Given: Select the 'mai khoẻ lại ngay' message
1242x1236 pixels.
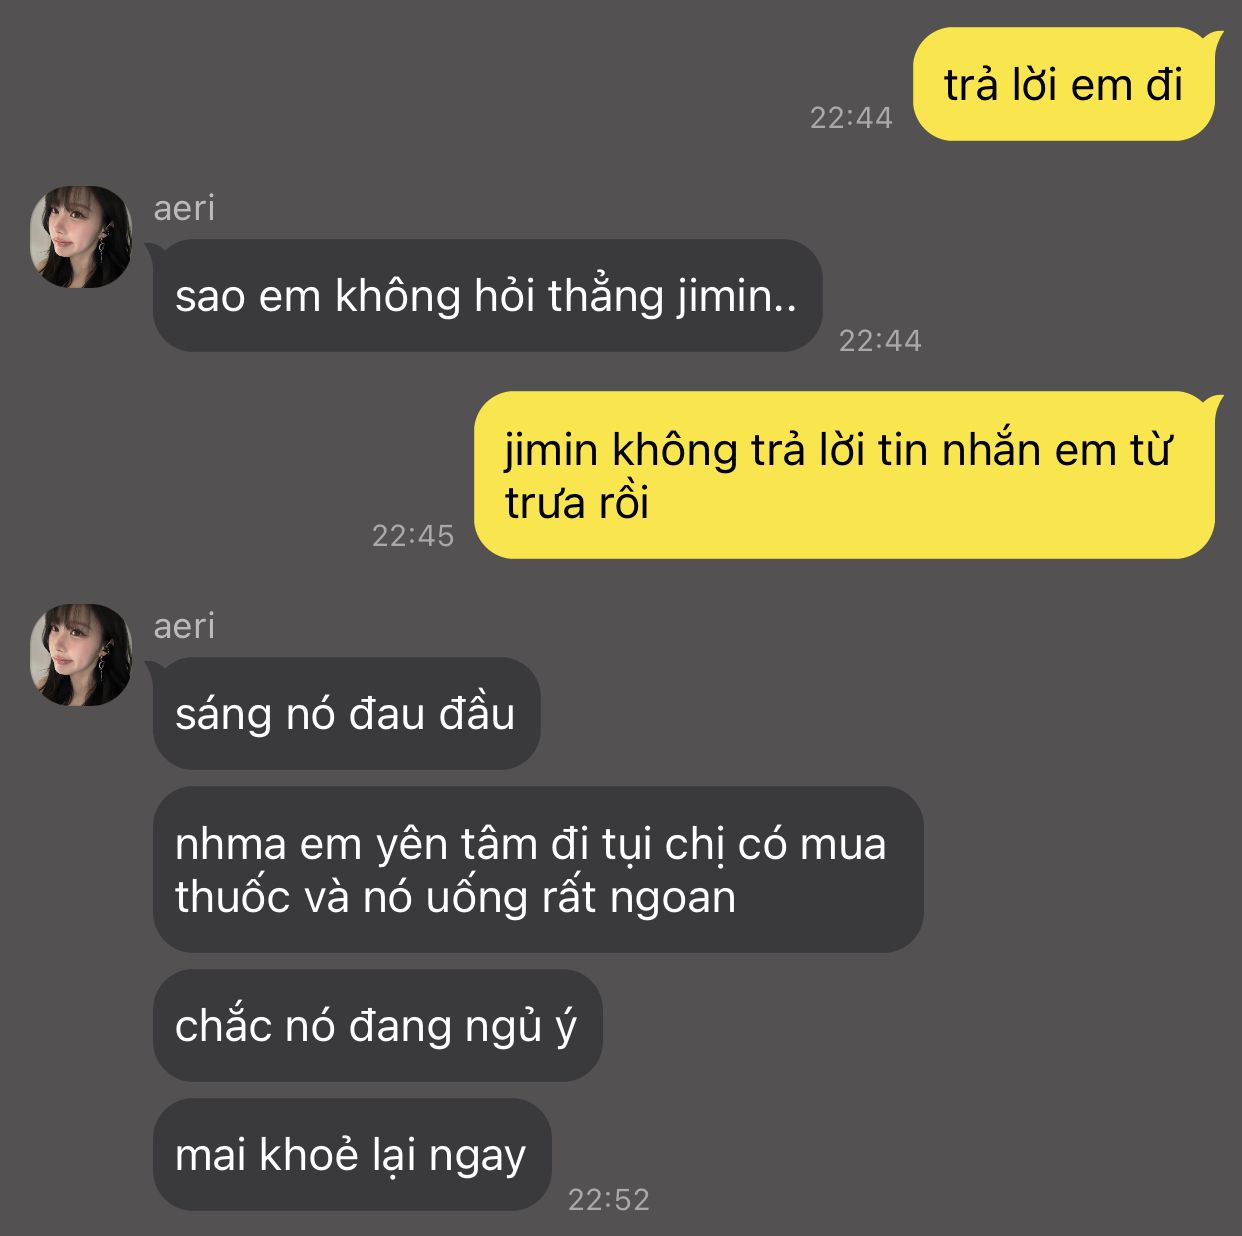Looking at the screenshot, I should (x=351, y=1155).
